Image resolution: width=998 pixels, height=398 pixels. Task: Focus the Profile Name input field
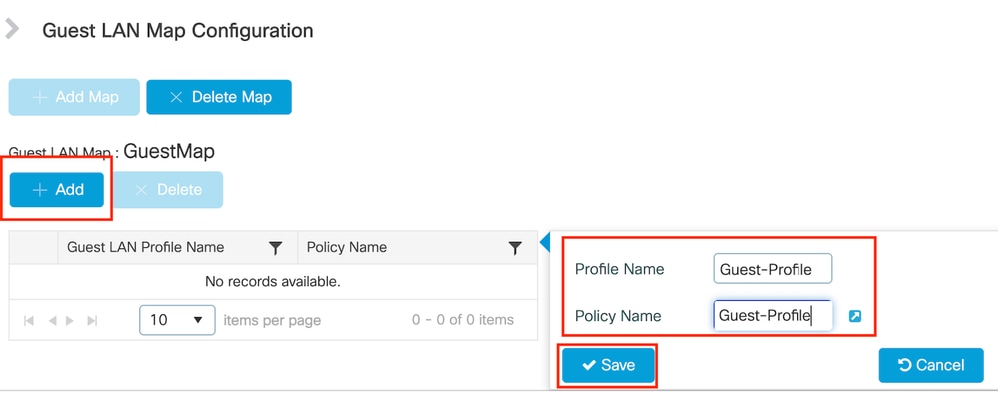click(773, 269)
